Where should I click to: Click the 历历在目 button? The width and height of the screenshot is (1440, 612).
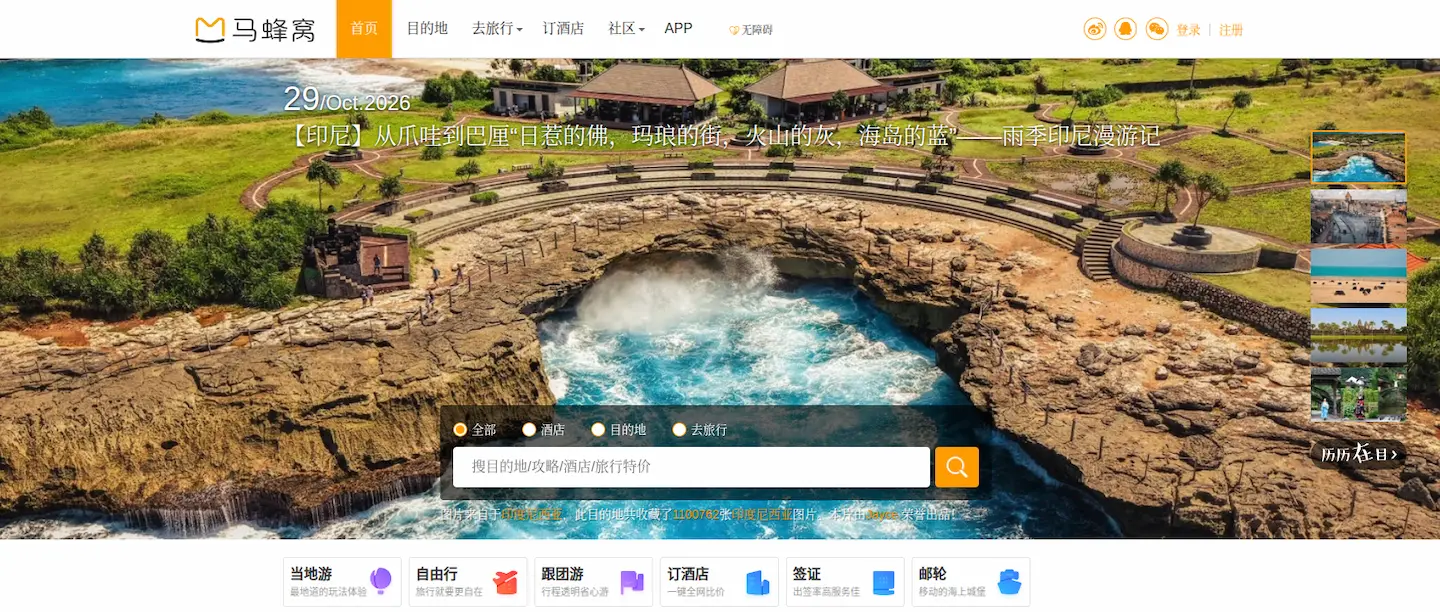pyautogui.click(x=1358, y=454)
